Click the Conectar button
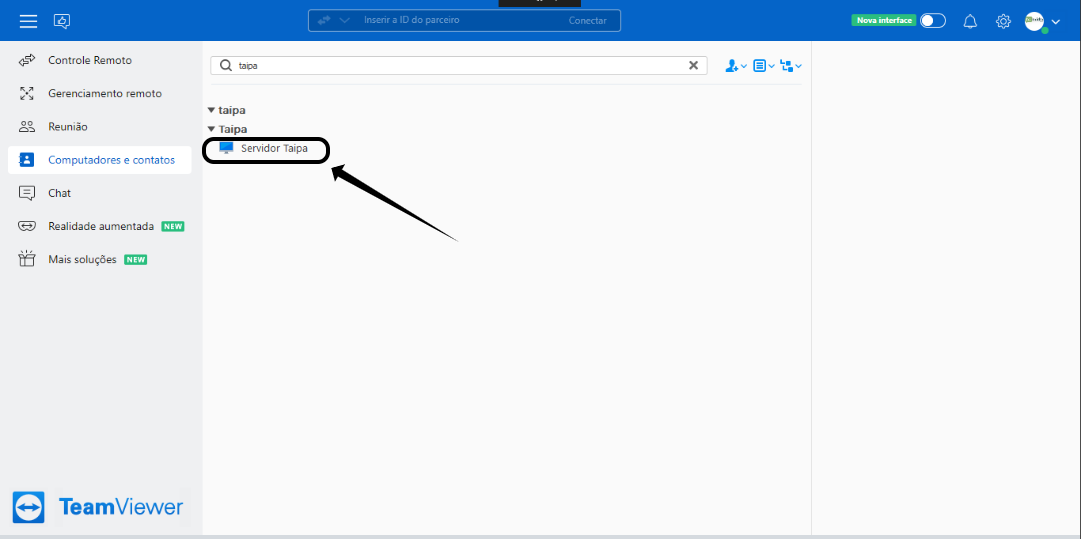This screenshot has height=539, width=1081. (x=587, y=21)
